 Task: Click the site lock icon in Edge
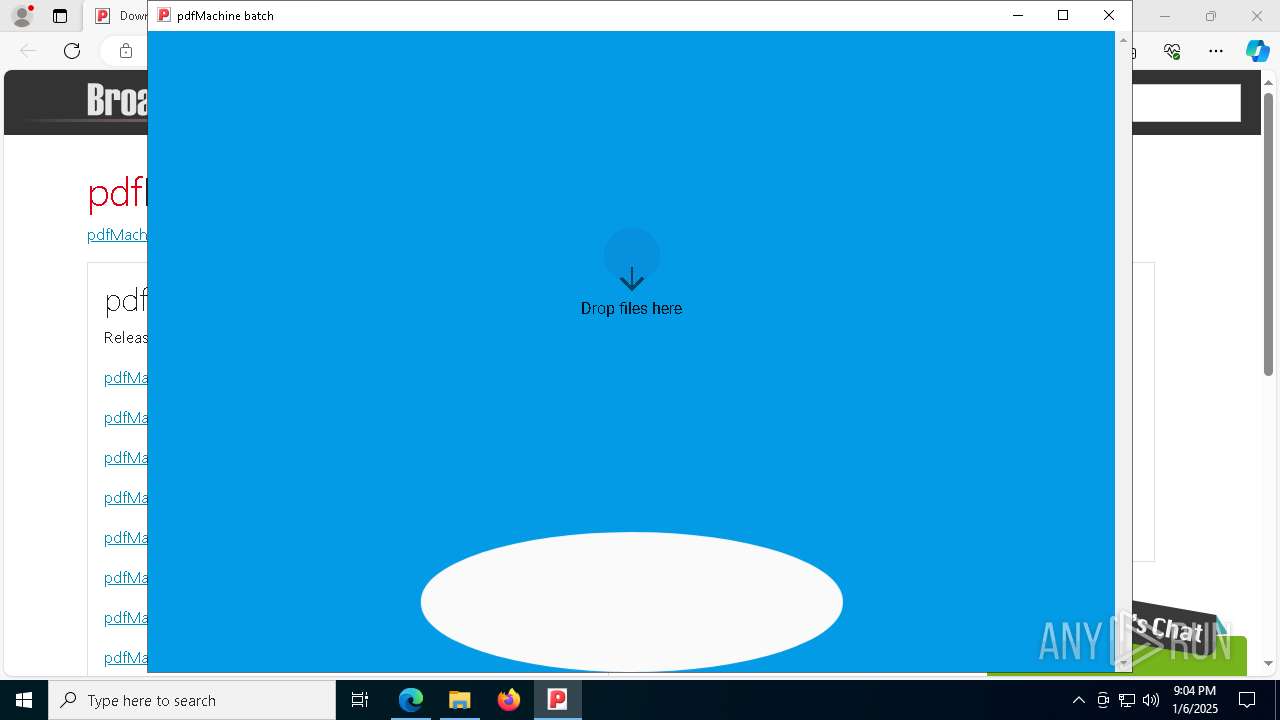click(126, 51)
